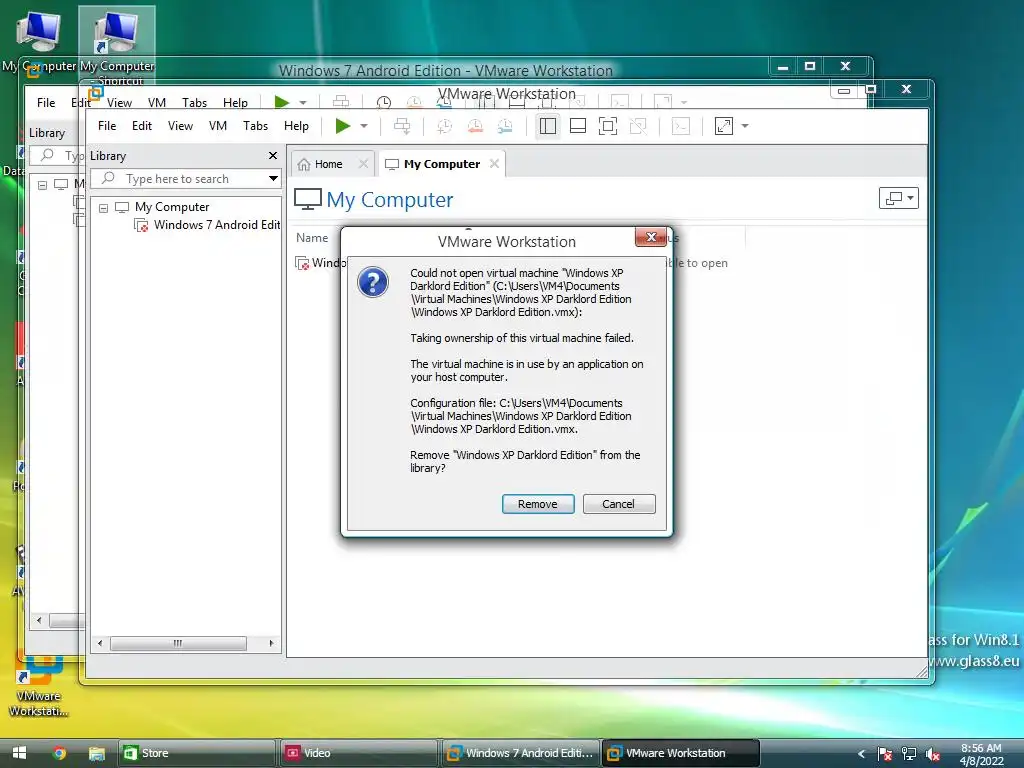Click network tray icon
Image resolution: width=1024 pixels, height=768 pixels.
coord(908,754)
